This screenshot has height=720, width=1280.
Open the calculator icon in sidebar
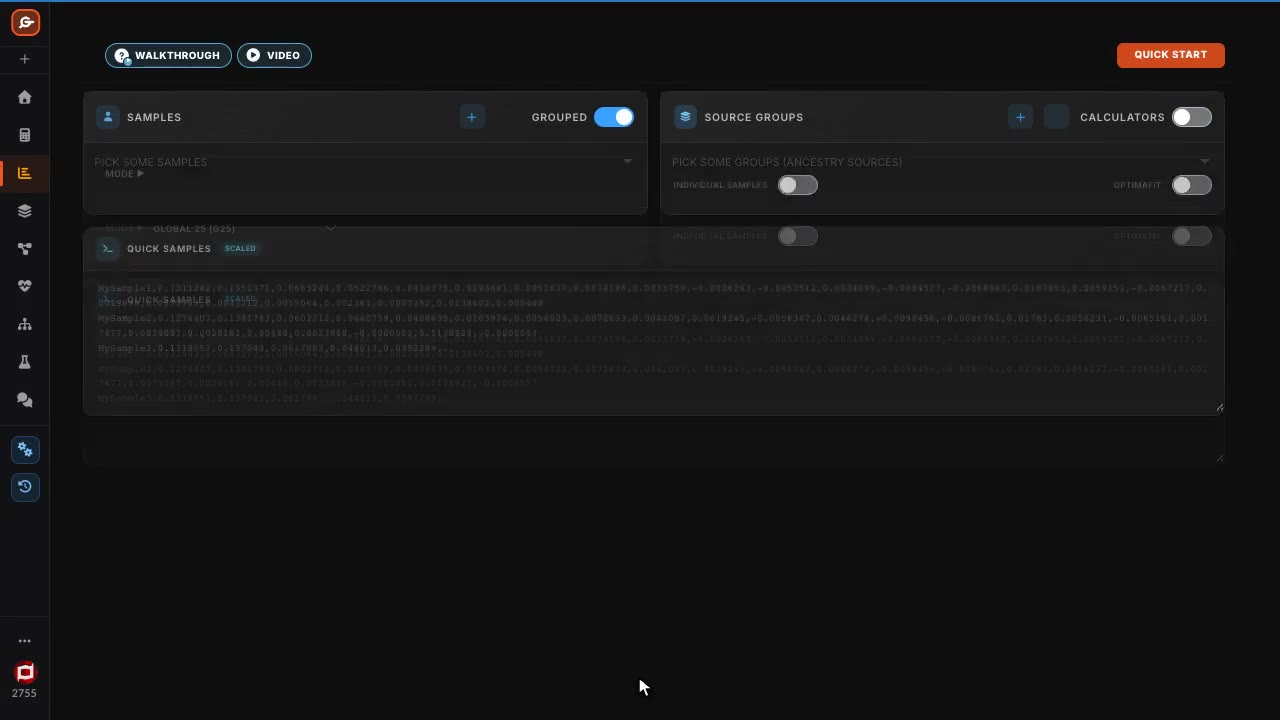25,135
